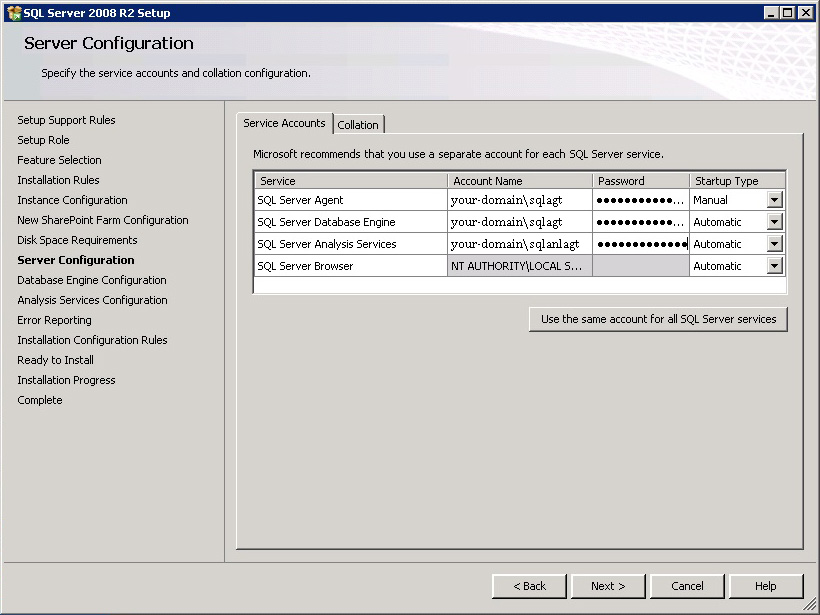
Task: Click the Account Name column header
Action: click(520, 181)
